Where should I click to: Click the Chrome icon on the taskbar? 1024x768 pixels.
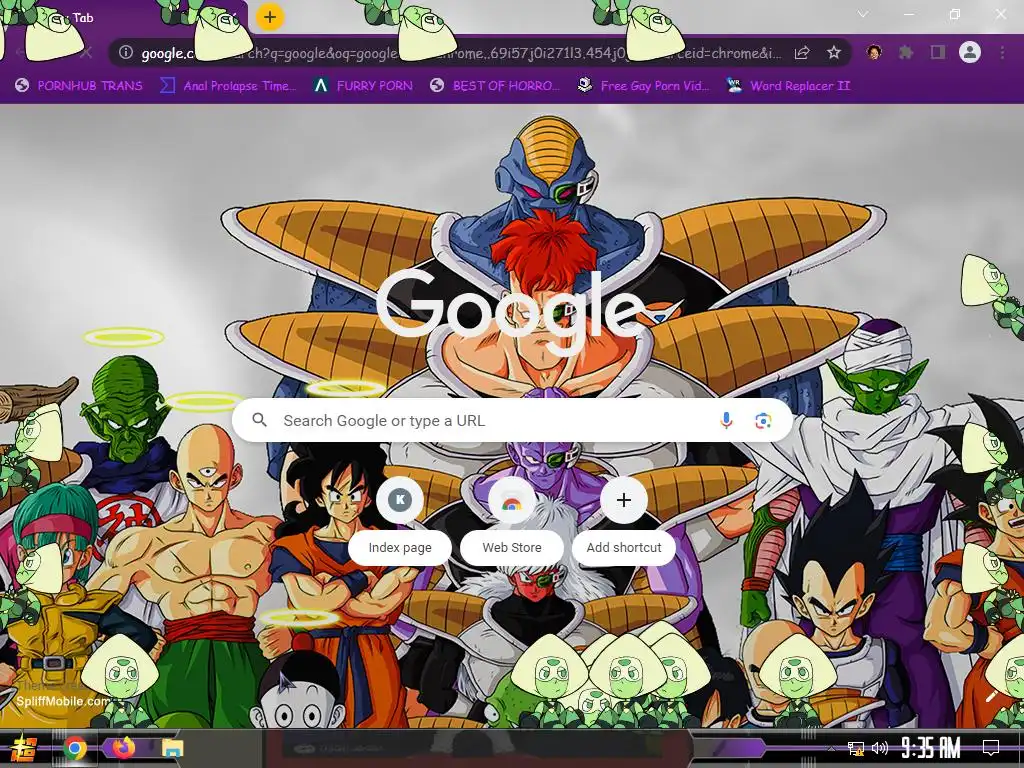click(x=75, y=748)
